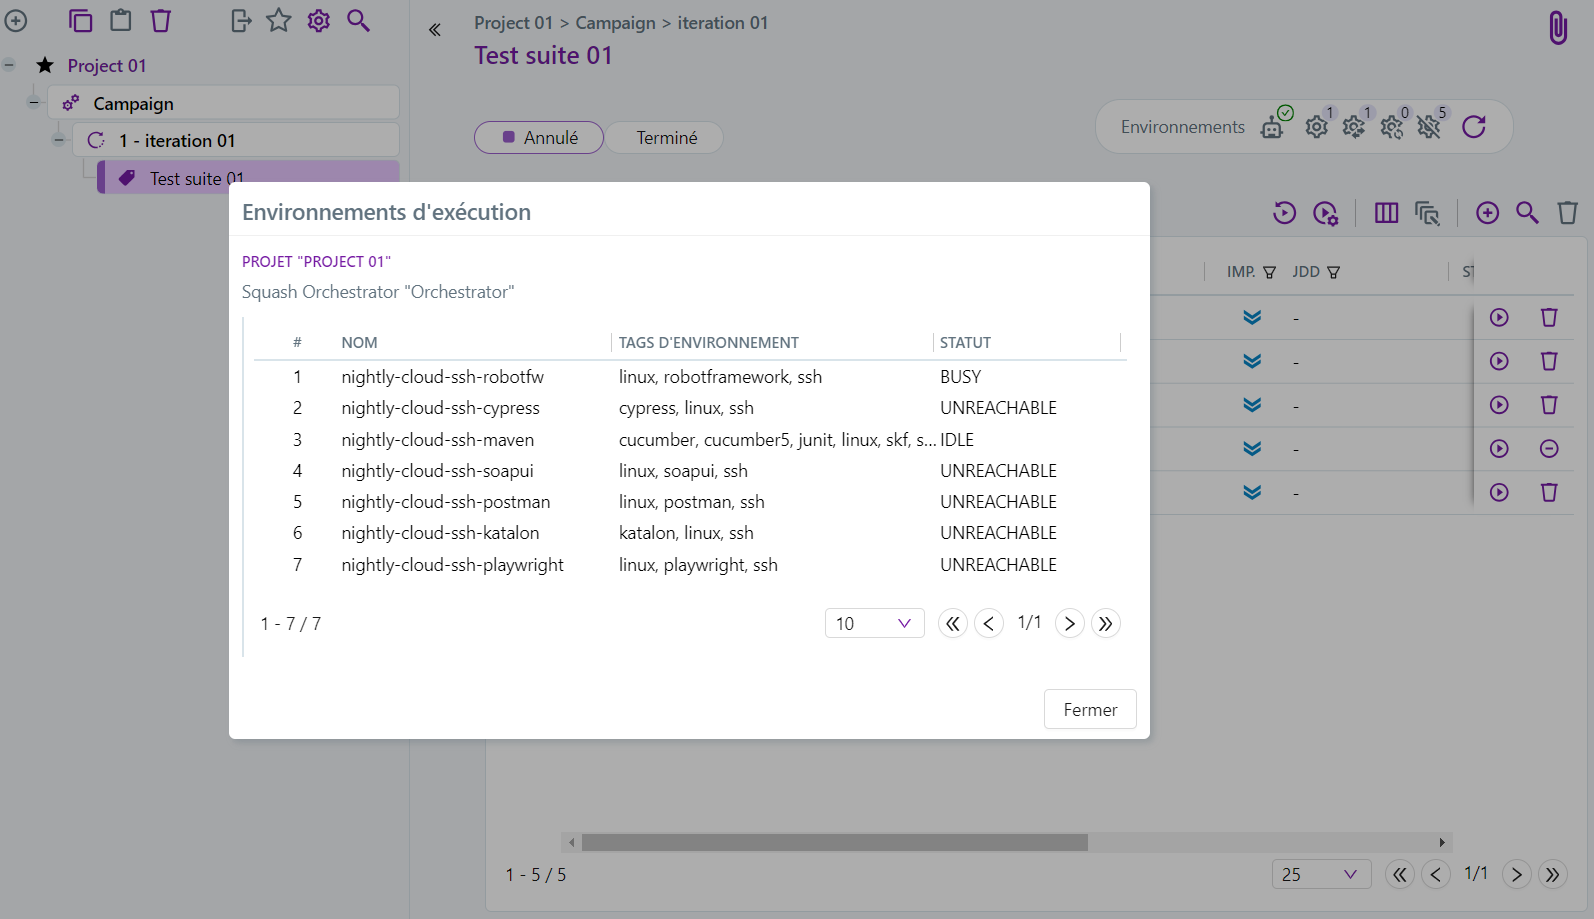The width and height of the screenshot is (1594, 919).
Task: Click the Terminé status tab
Action: point(666,138)
